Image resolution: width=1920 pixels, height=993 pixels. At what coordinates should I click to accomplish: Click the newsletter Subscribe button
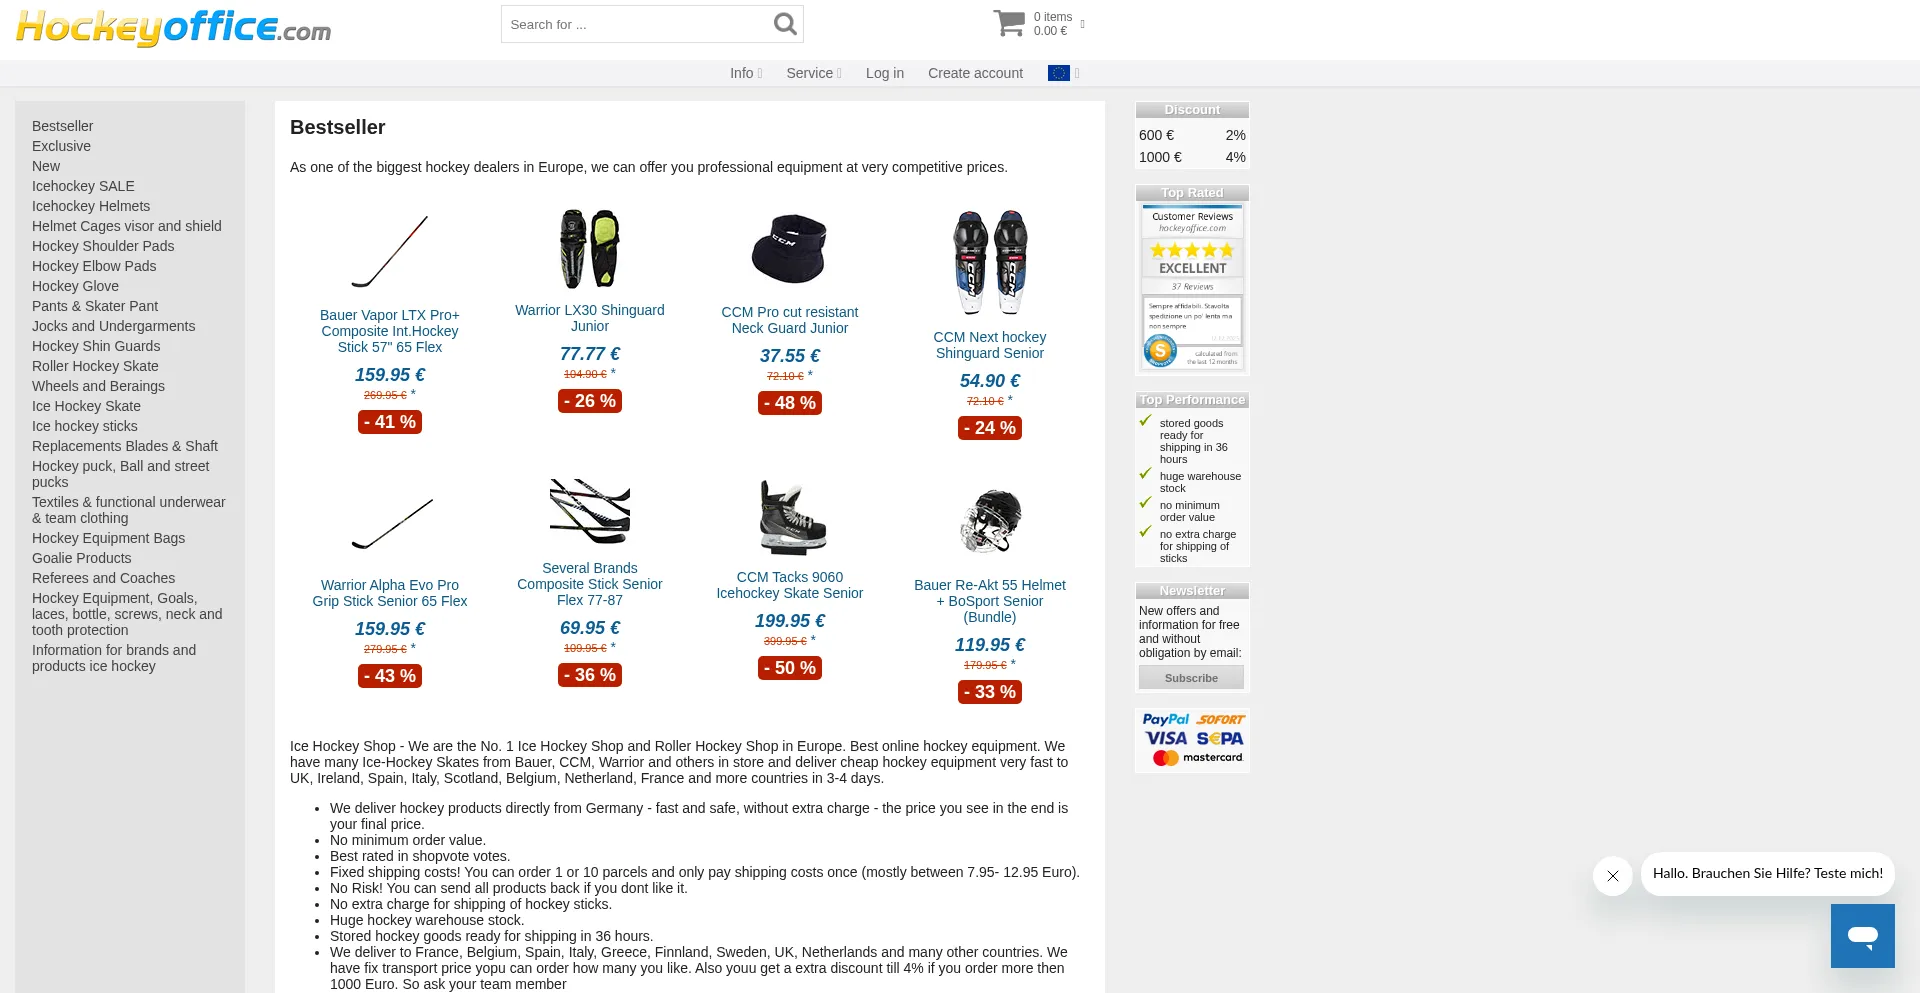click(x=1191, y=678)
